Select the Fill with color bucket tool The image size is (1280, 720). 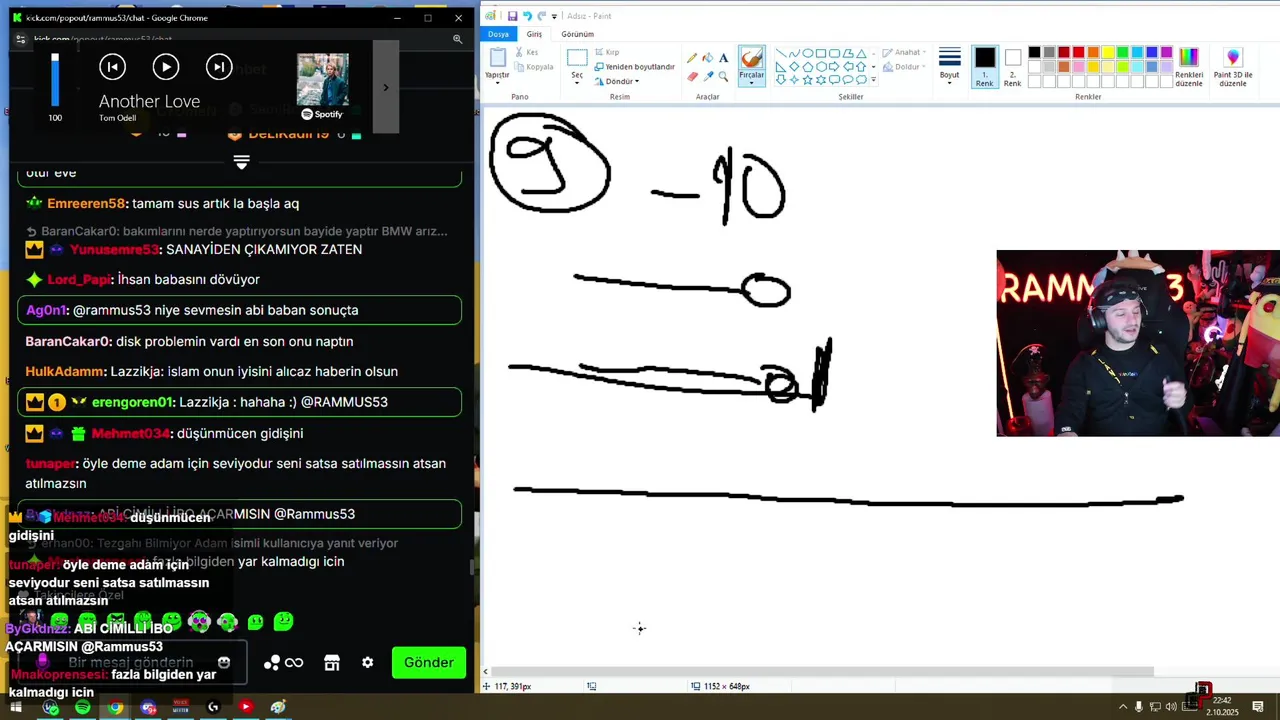click(708, 58)
